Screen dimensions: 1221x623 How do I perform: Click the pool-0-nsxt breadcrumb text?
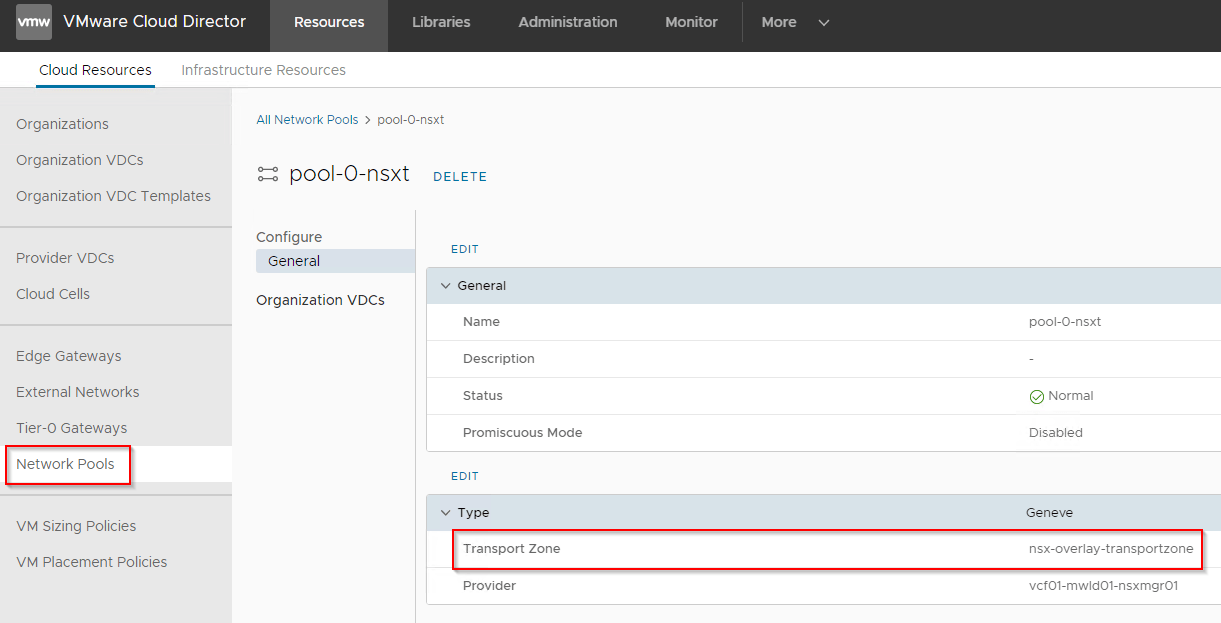(x=411, y=120)
